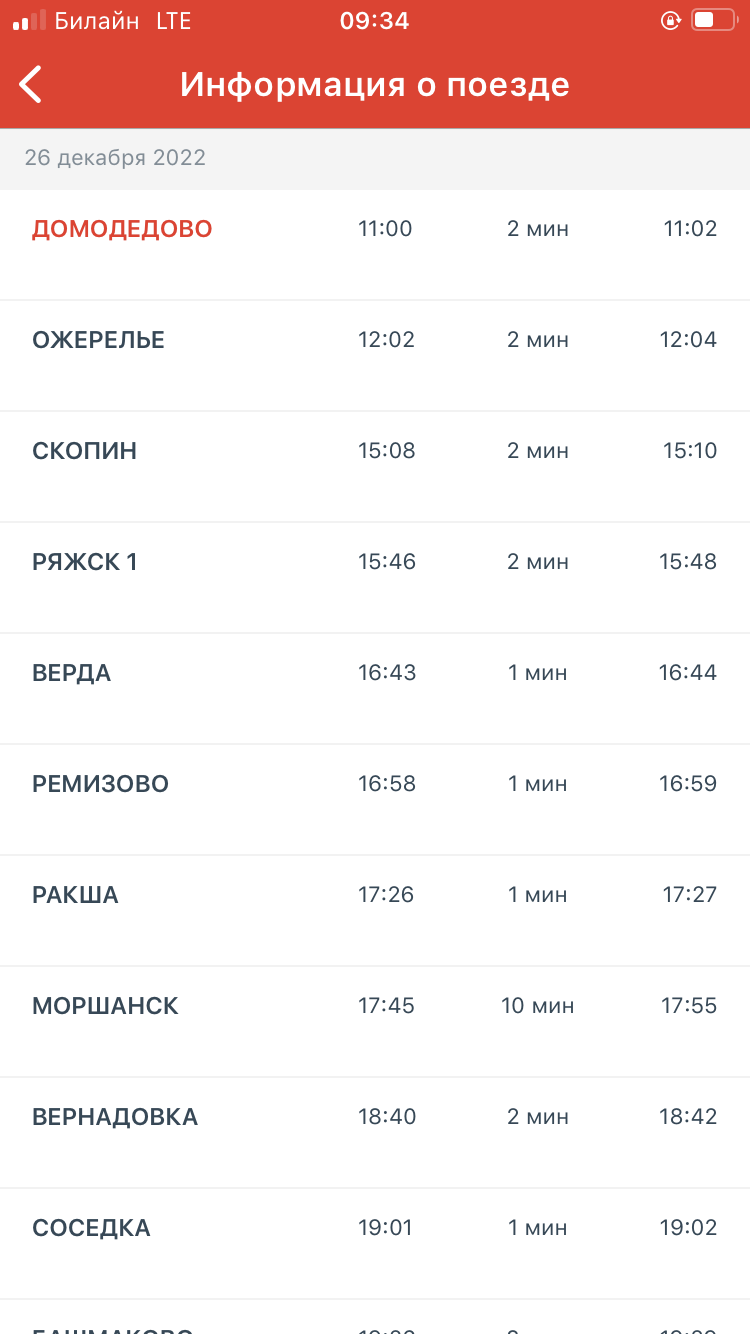Select the ОЖЕРЕЛЬЕ station row
The height and width of the screenshot is (1334, 750).
(x=375, y=356)
